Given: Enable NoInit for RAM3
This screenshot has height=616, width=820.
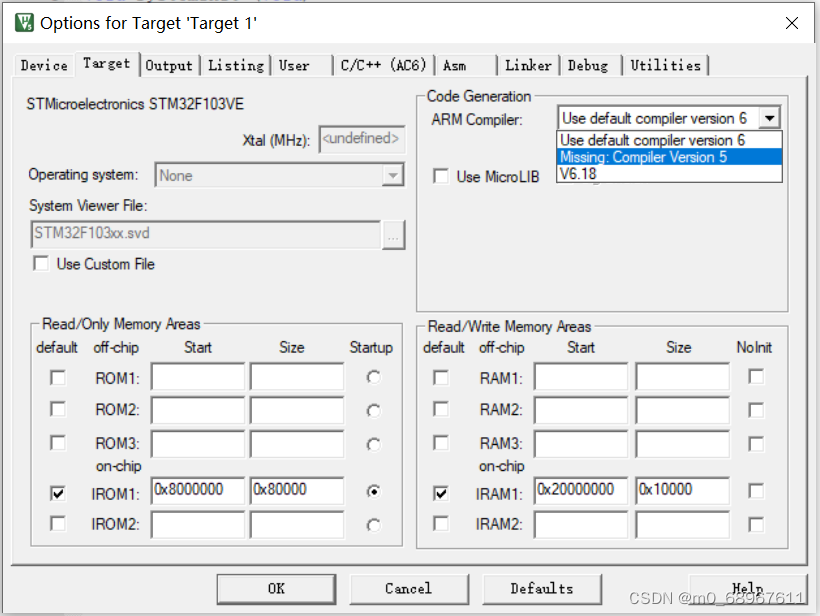Looking at the screenshot, I should pyautogui.click(x=756, y=444).
